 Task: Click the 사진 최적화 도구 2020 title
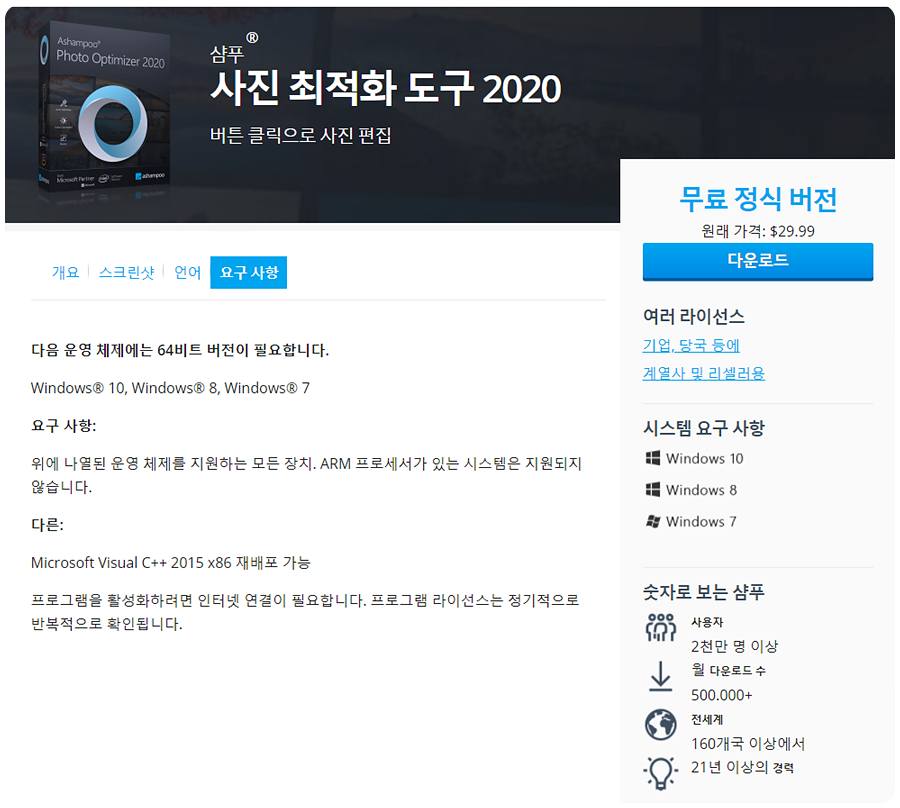point(386,88)
